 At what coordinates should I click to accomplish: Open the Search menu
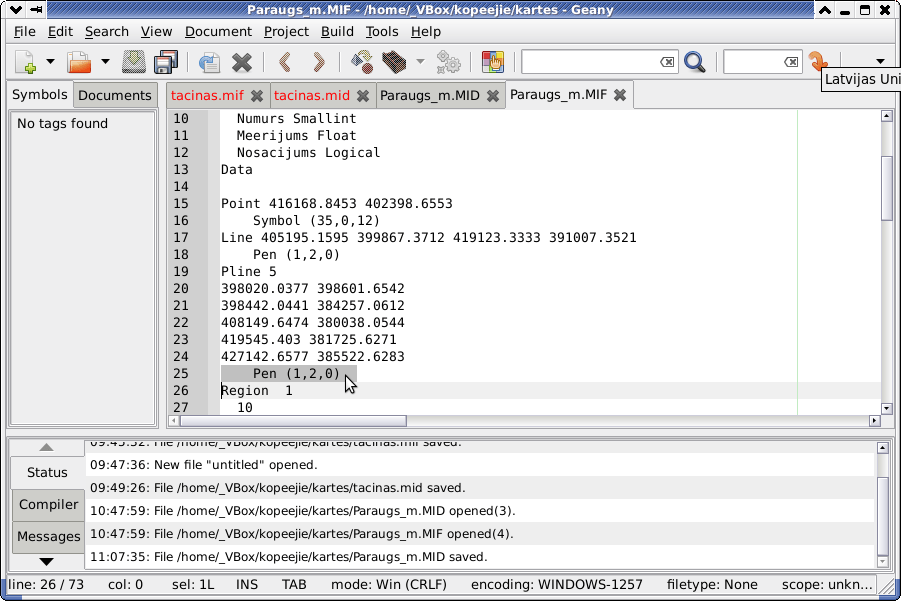[106, 32]
